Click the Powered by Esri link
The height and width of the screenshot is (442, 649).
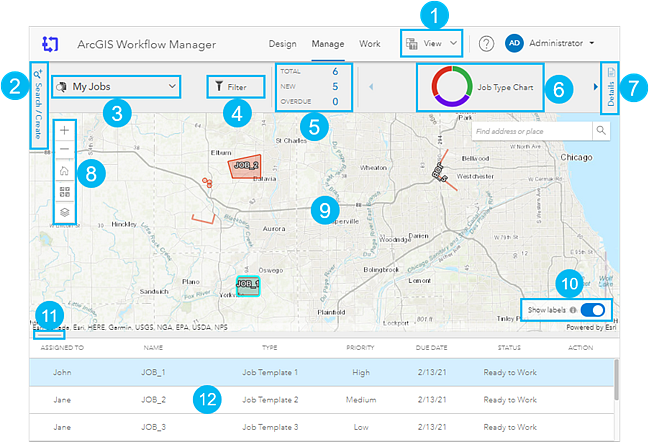[591, 327]
